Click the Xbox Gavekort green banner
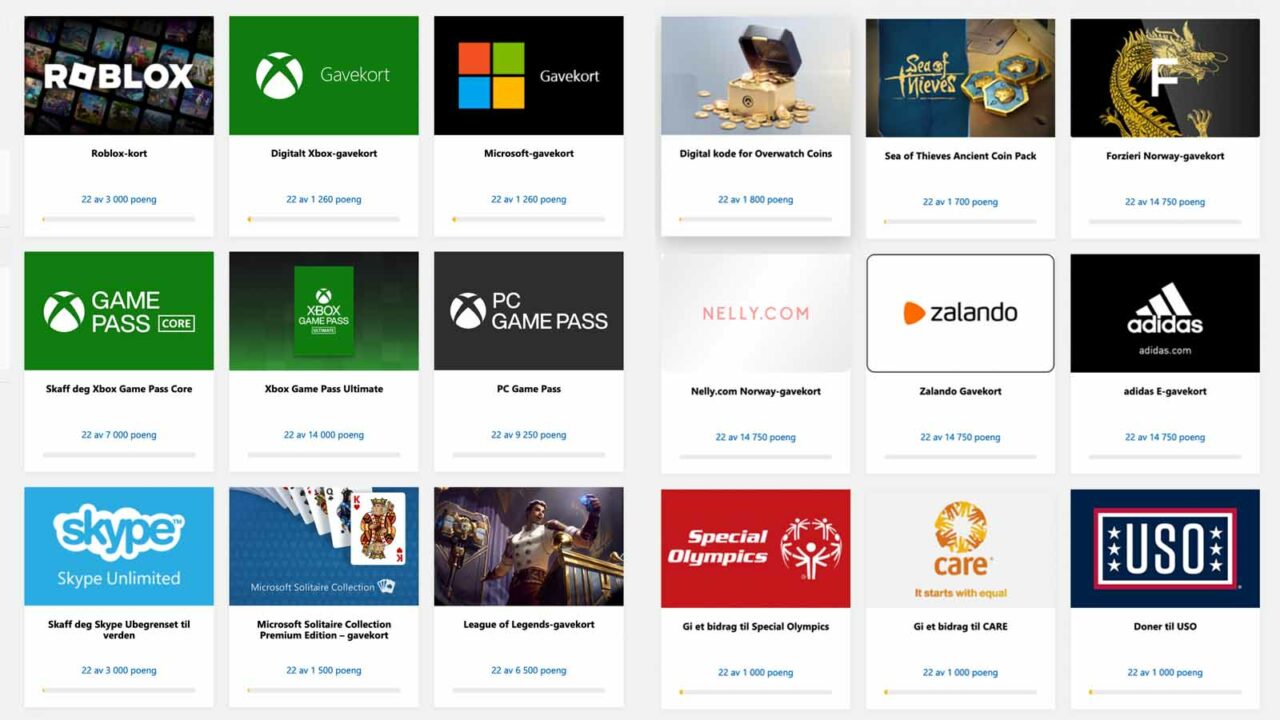The height and width of the screenshot is (720, 1280). click(324, 75)
